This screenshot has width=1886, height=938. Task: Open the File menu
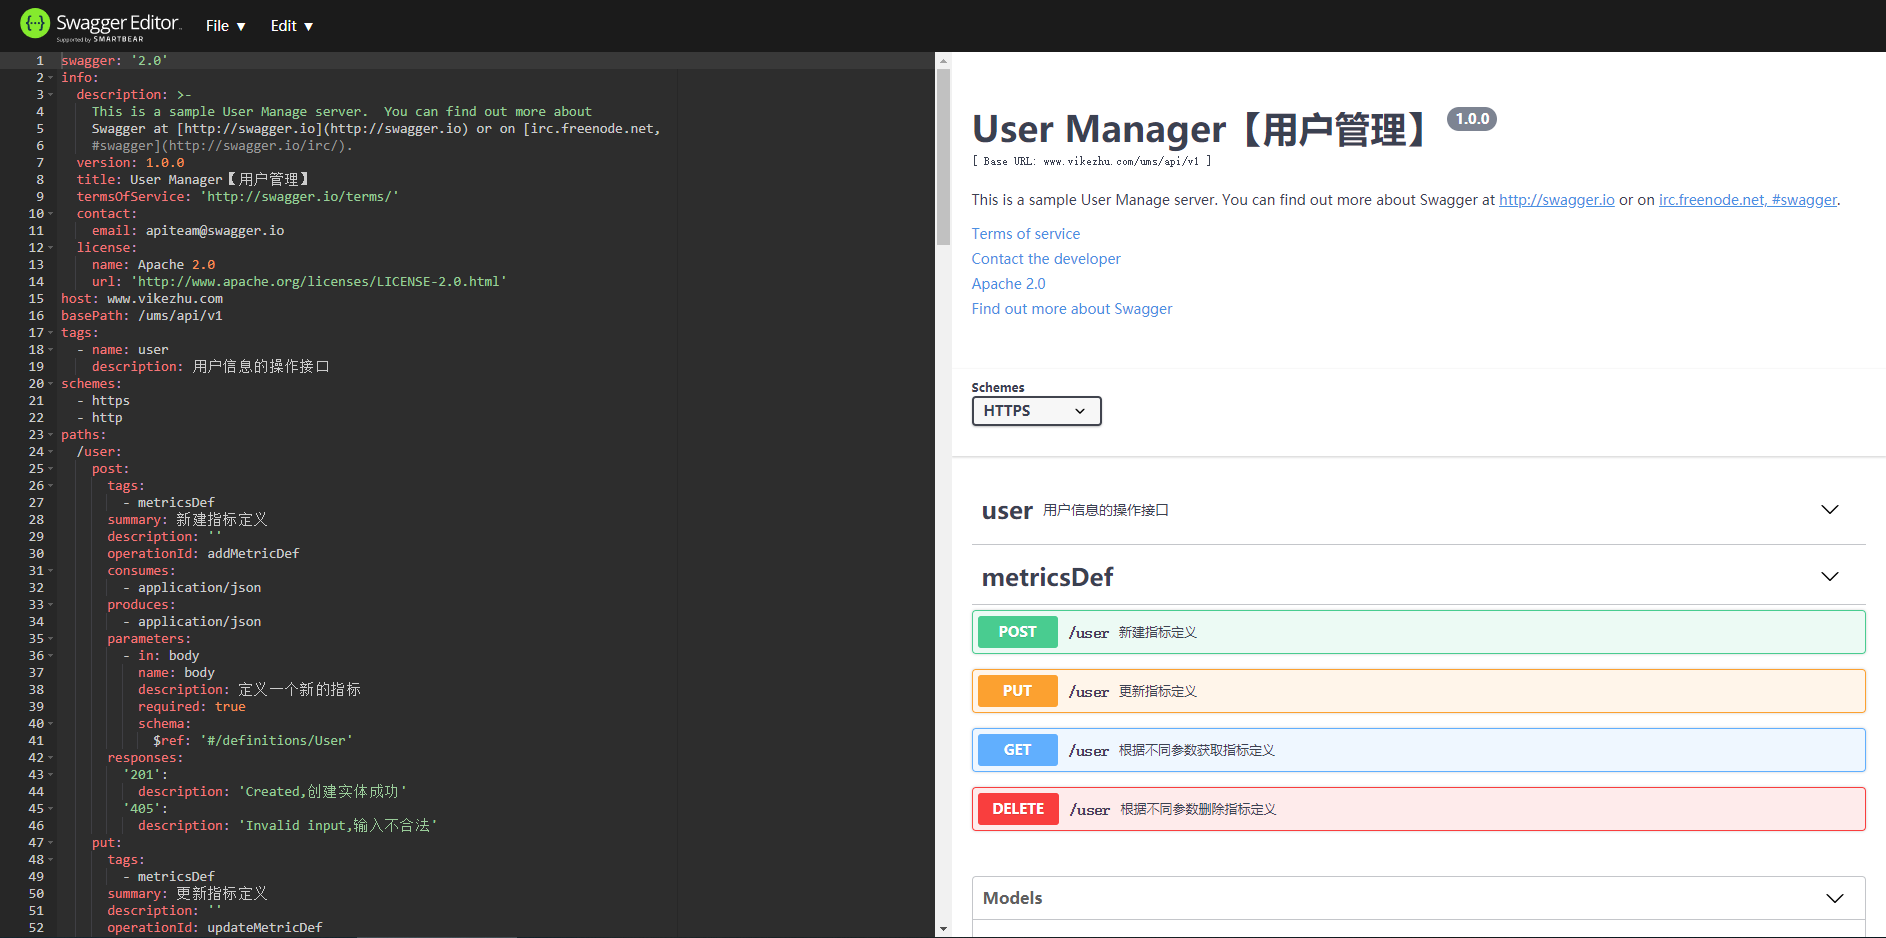click(x=225, y=26)
